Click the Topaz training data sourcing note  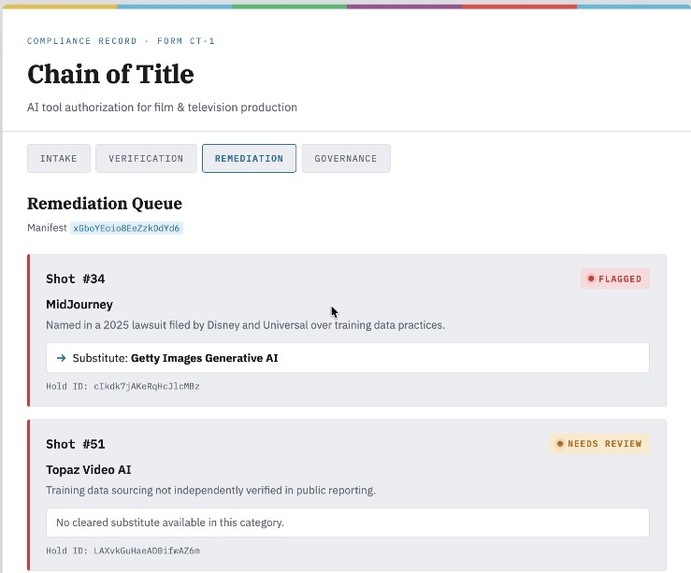pyautogui.click(x=211, y=490)
